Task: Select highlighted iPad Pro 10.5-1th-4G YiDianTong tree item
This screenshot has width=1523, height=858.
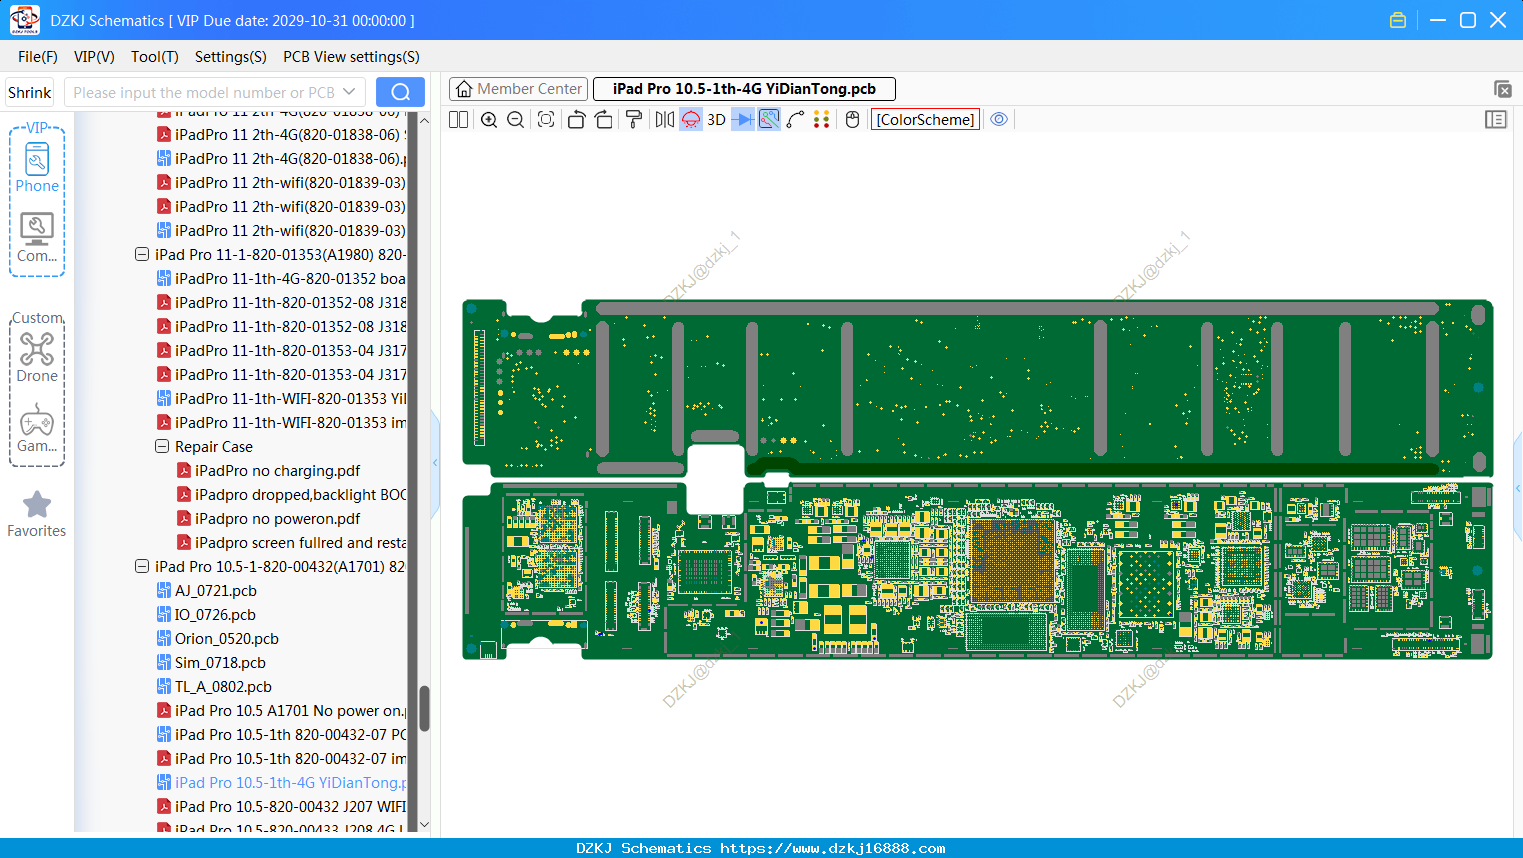Action: [x=281, y=783]
